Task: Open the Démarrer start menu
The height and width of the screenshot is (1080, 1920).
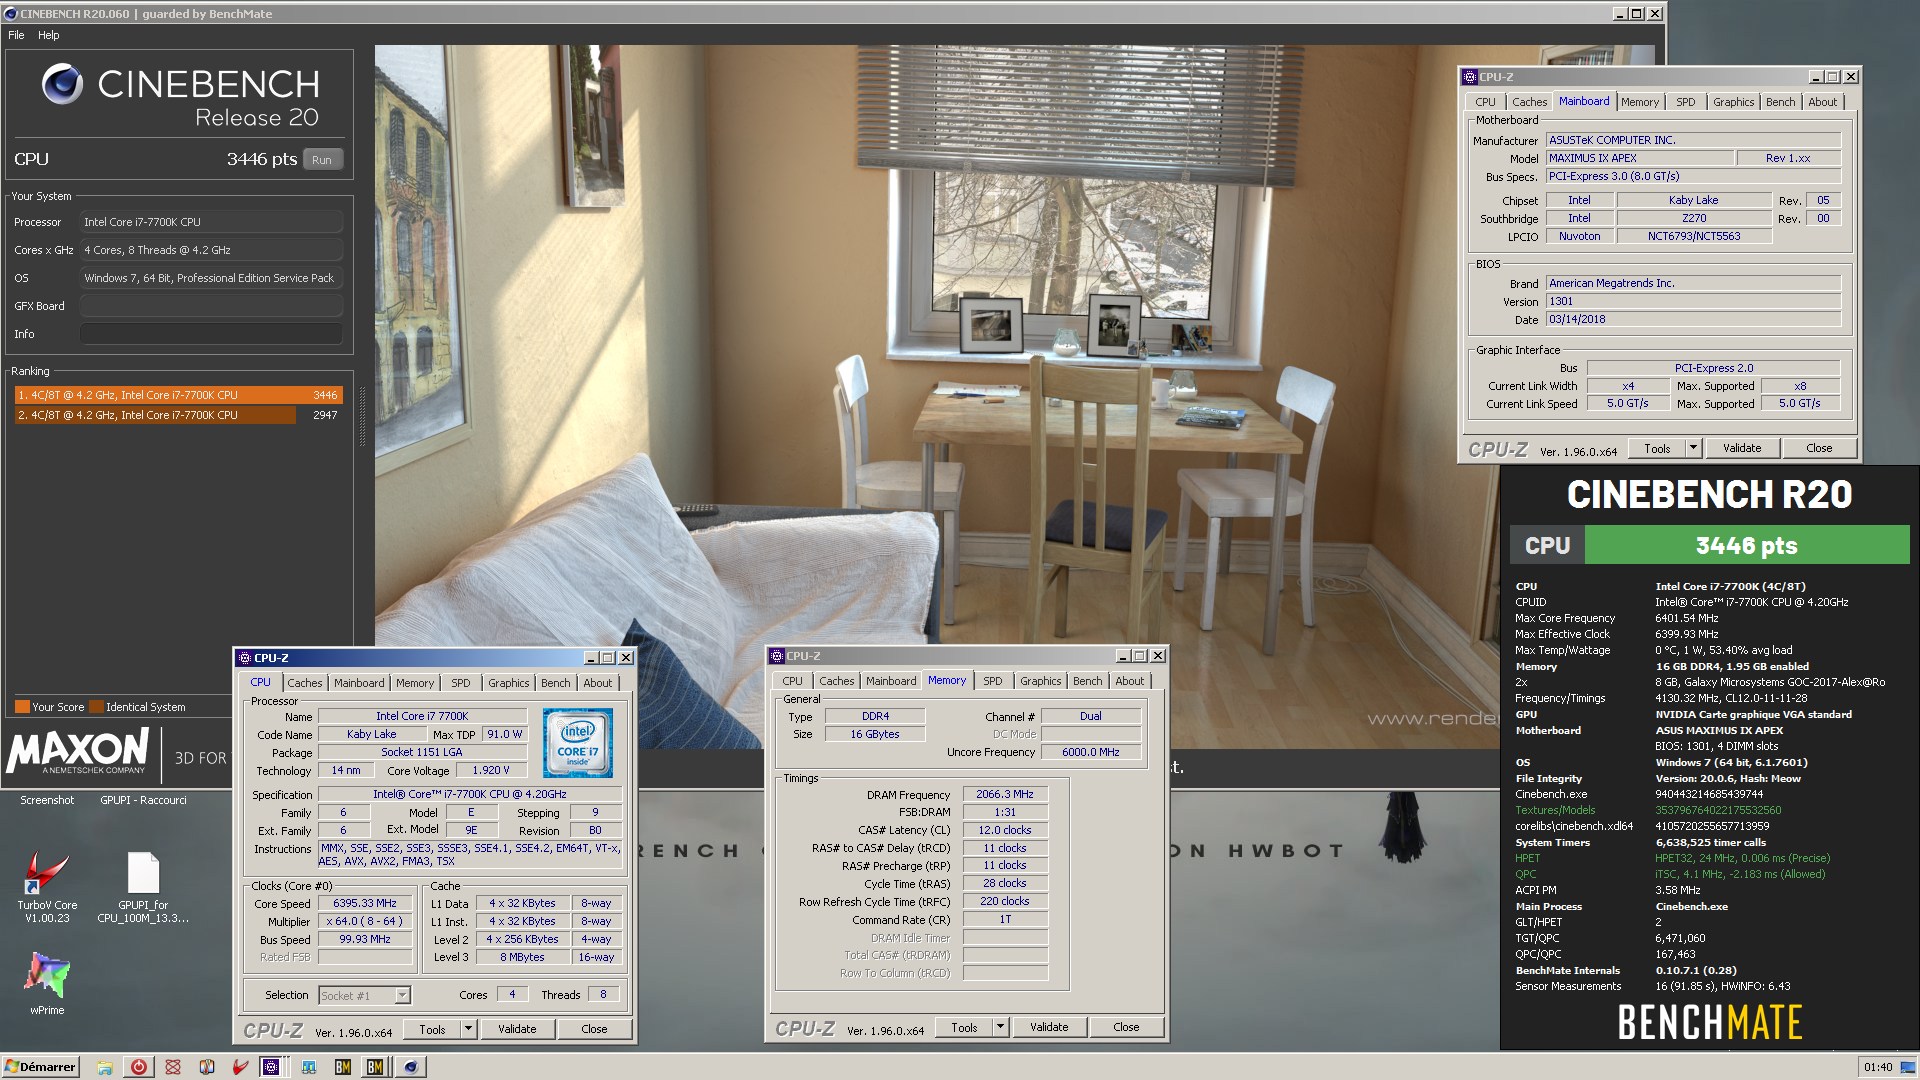Action: pyautogui.click(x=41, y=1067)
